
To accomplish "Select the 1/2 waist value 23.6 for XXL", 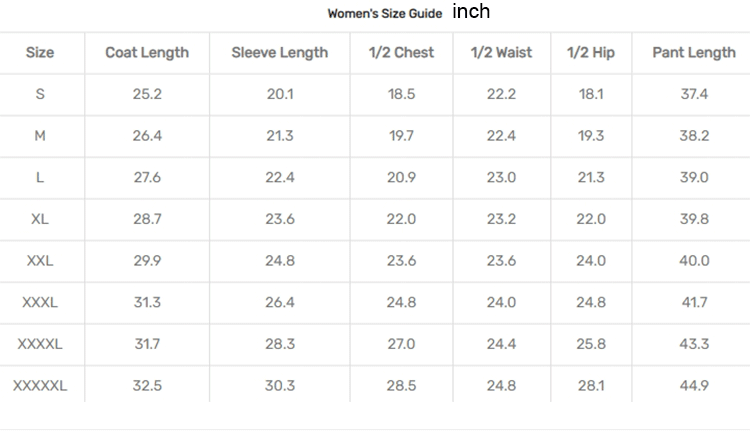I will click(501, 261).
